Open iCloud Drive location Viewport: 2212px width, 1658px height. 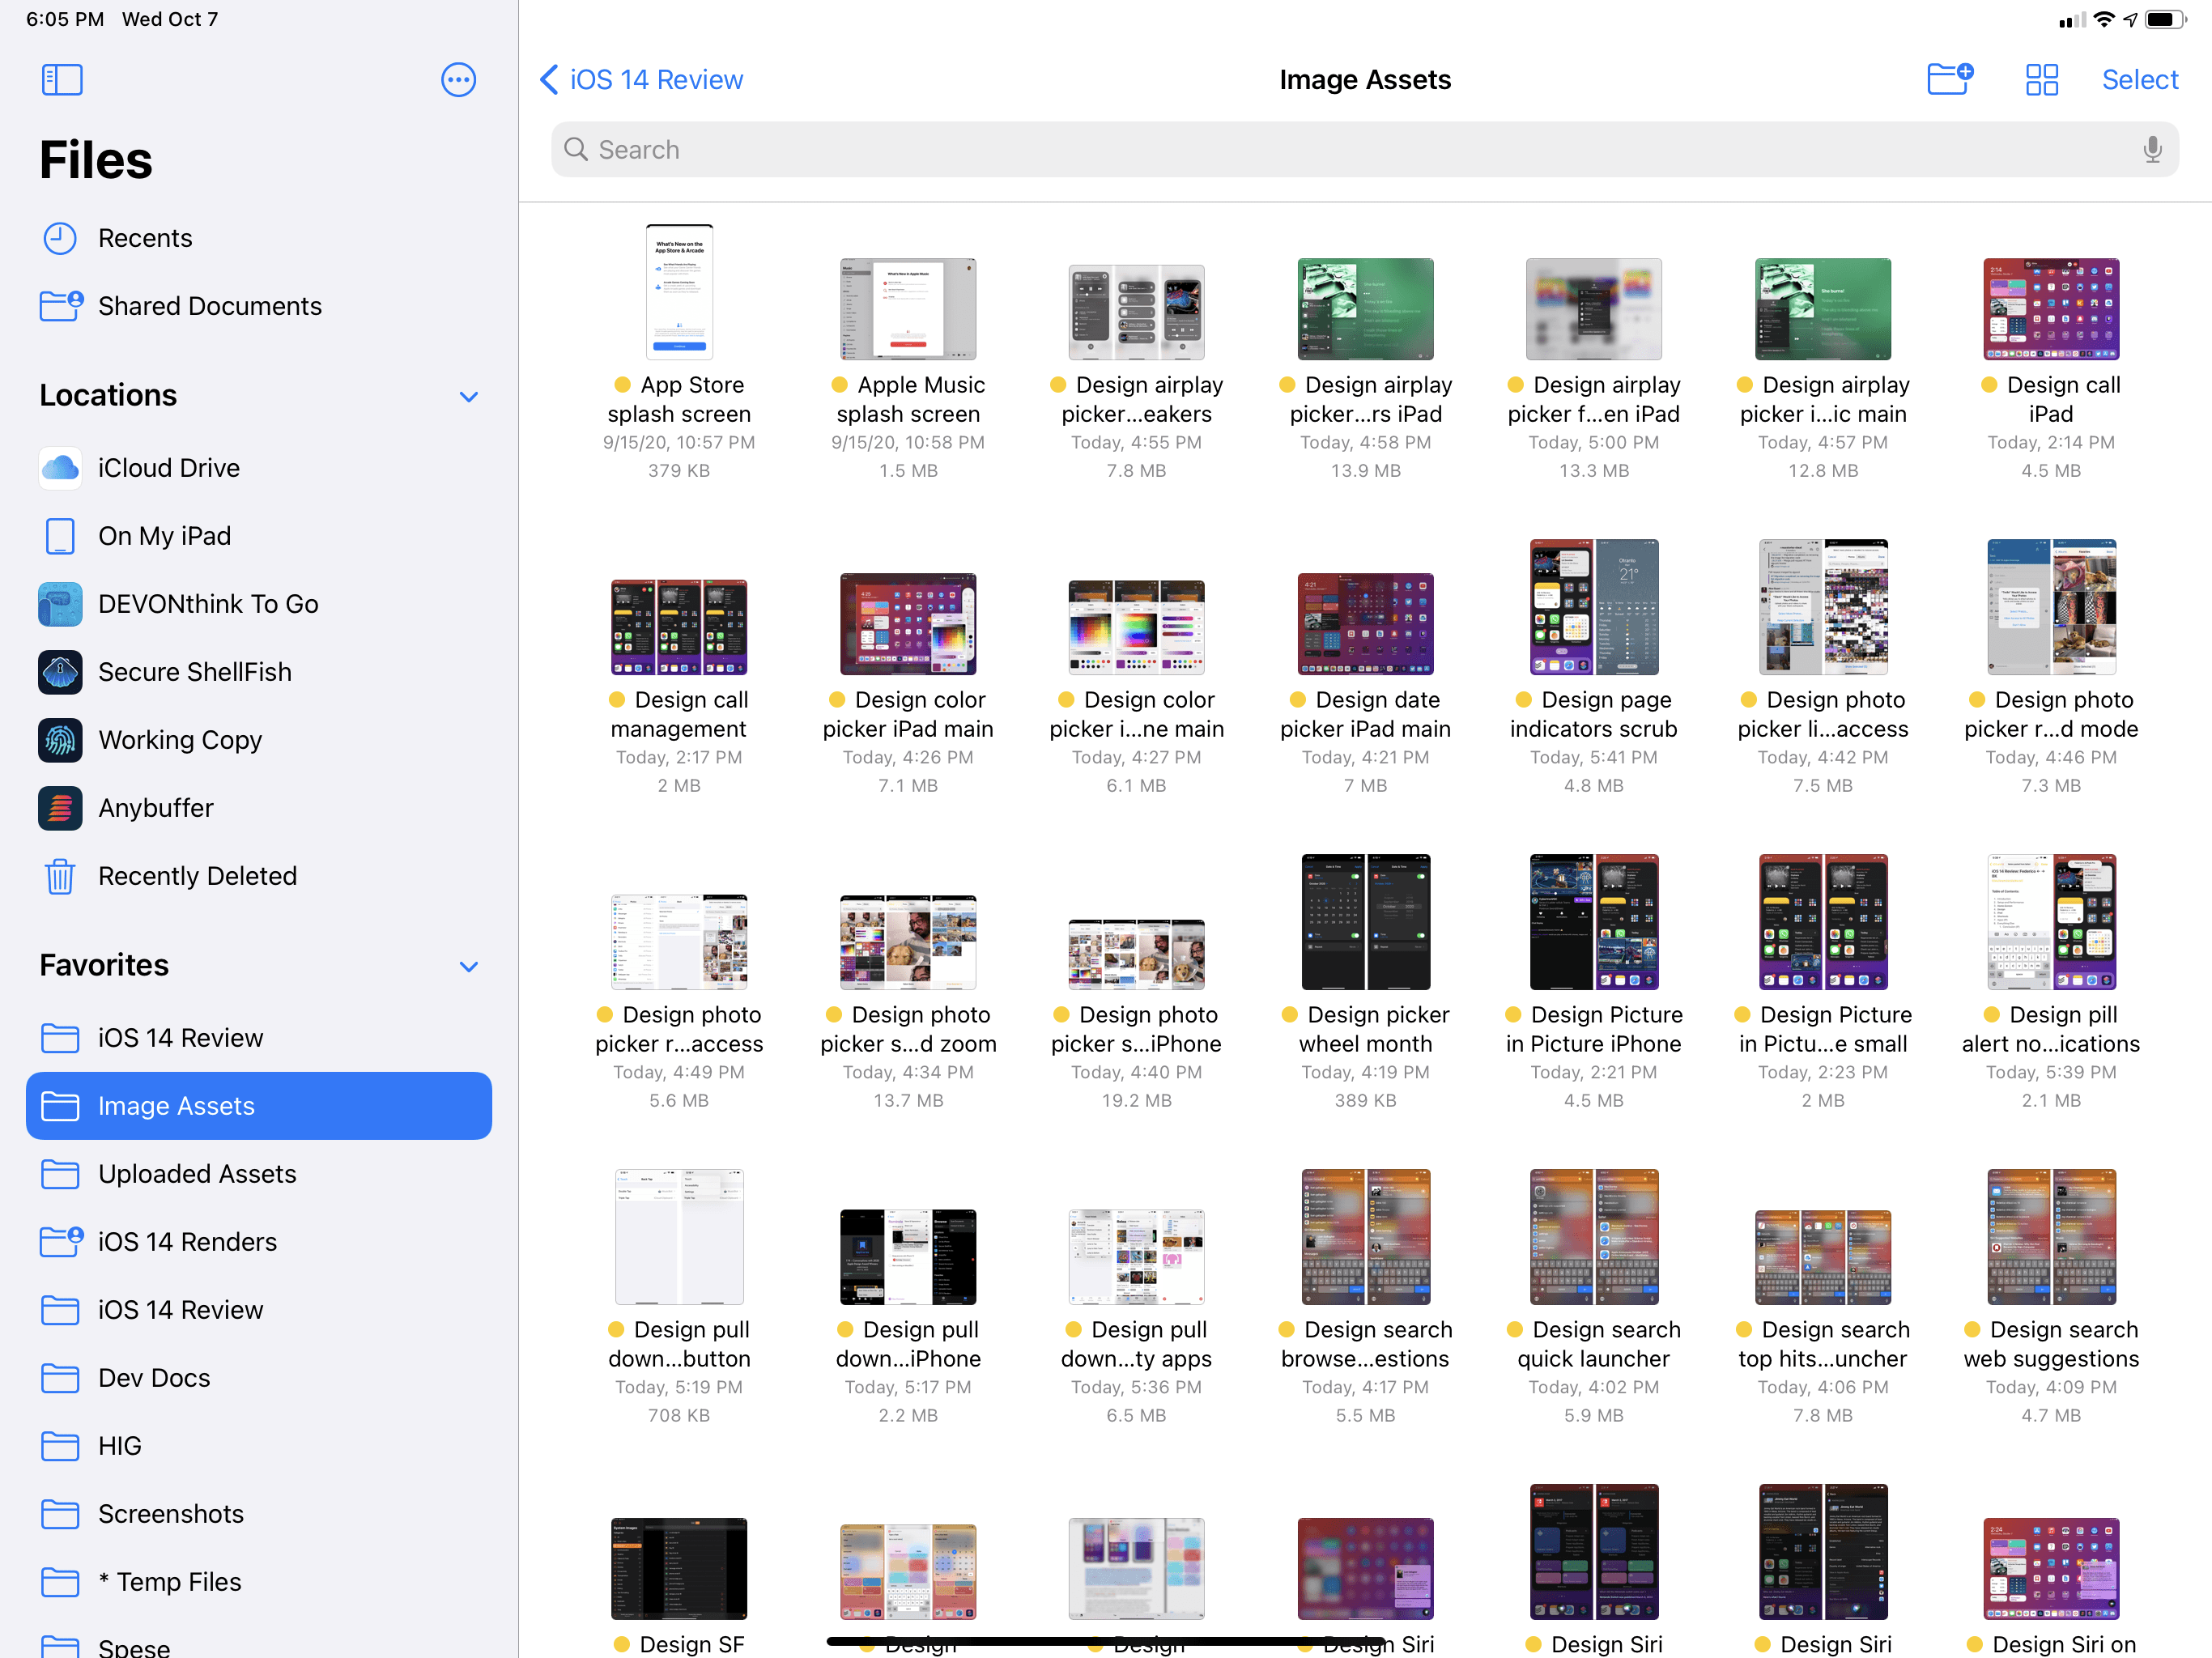point(259,468)
